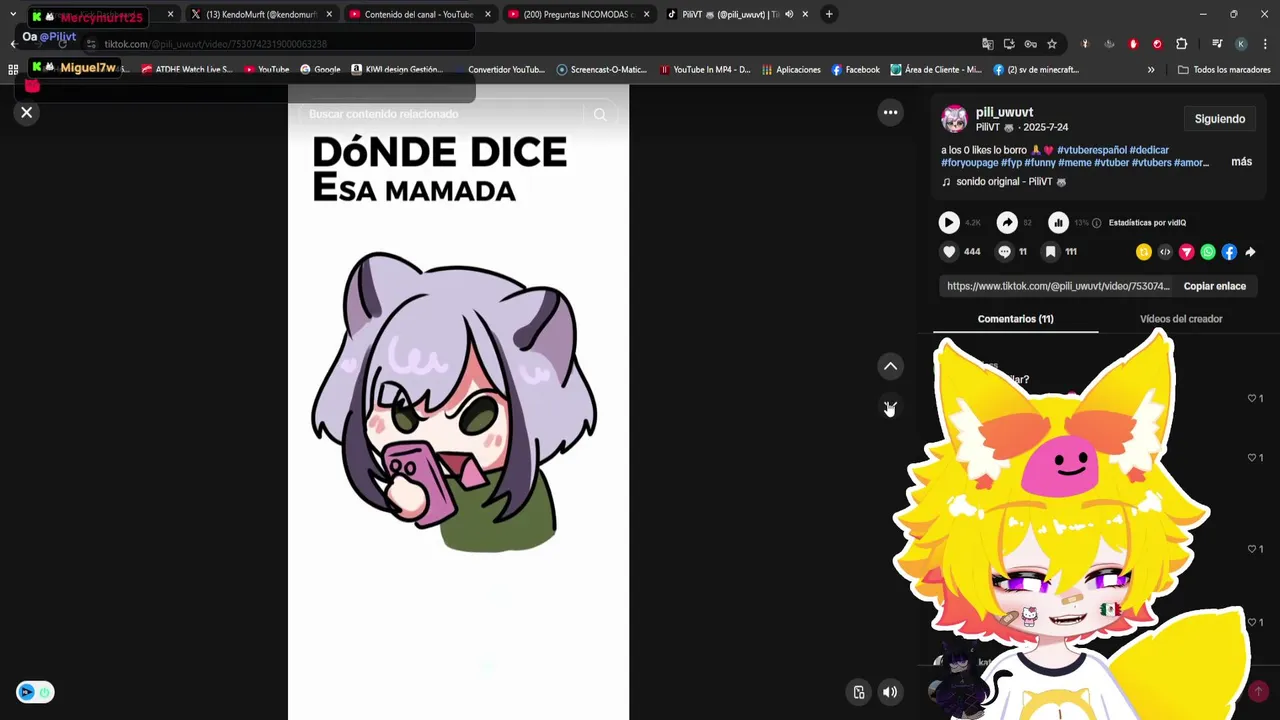Open the YouTube bookmark
Screen dimensions: 1280x720
[267, 70]
